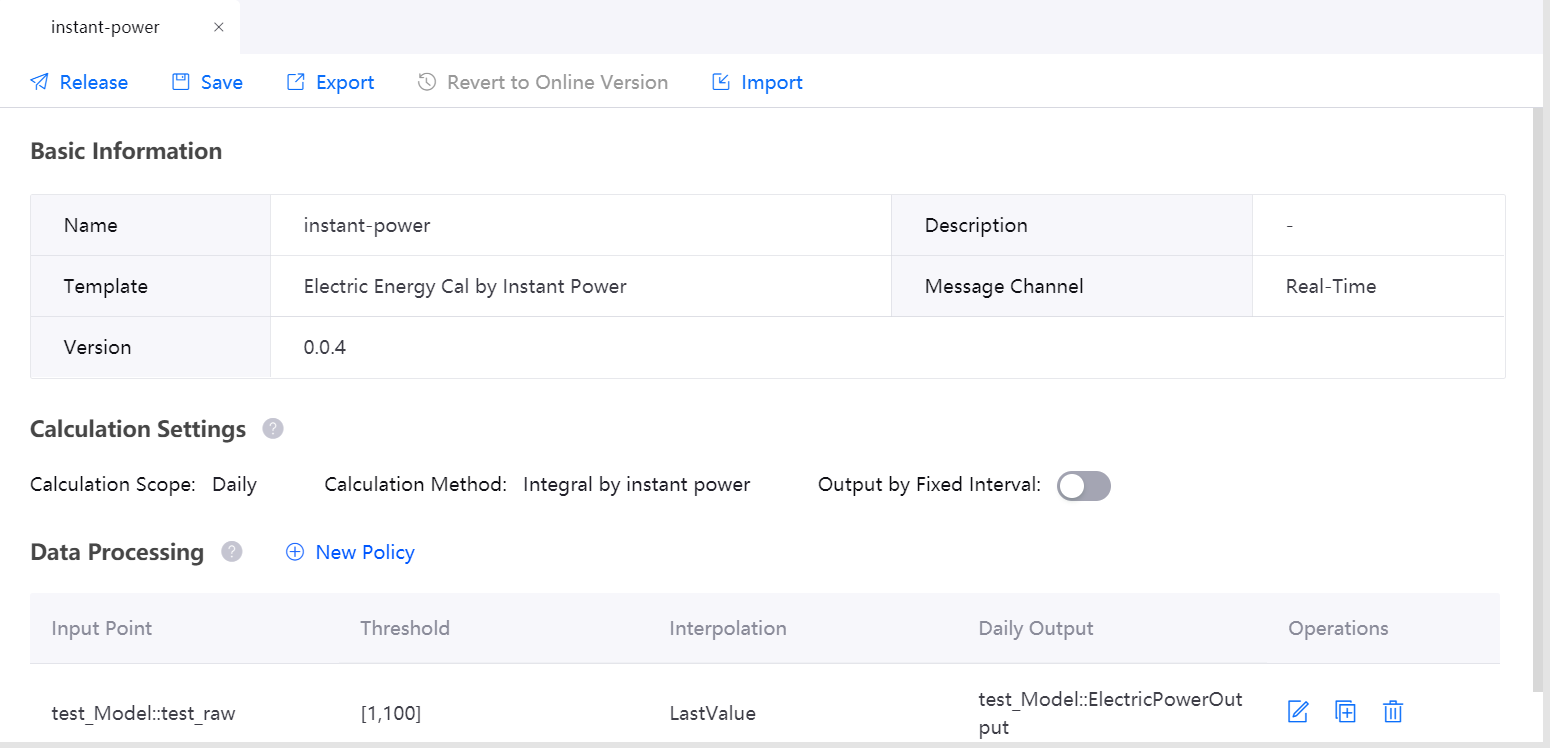
Task: Click the Output by Fixed Interval label
Action: click(930, 484)
